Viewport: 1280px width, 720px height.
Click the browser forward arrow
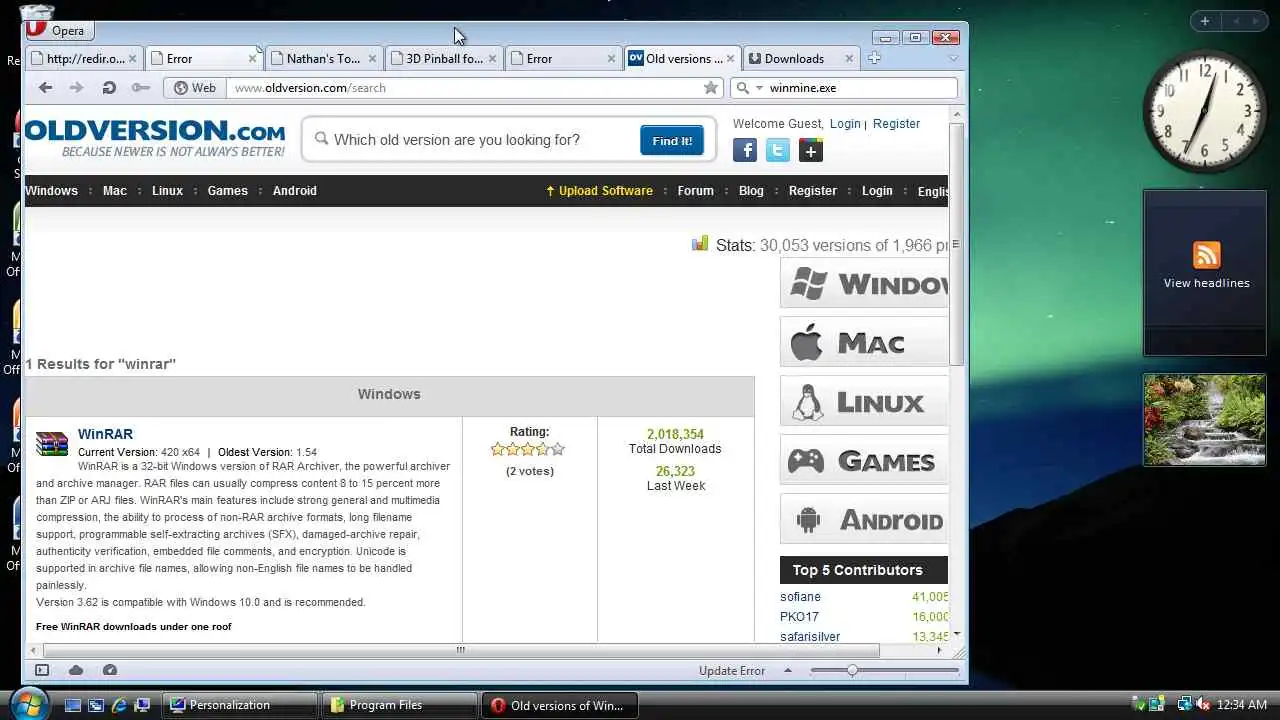(76, 88)
